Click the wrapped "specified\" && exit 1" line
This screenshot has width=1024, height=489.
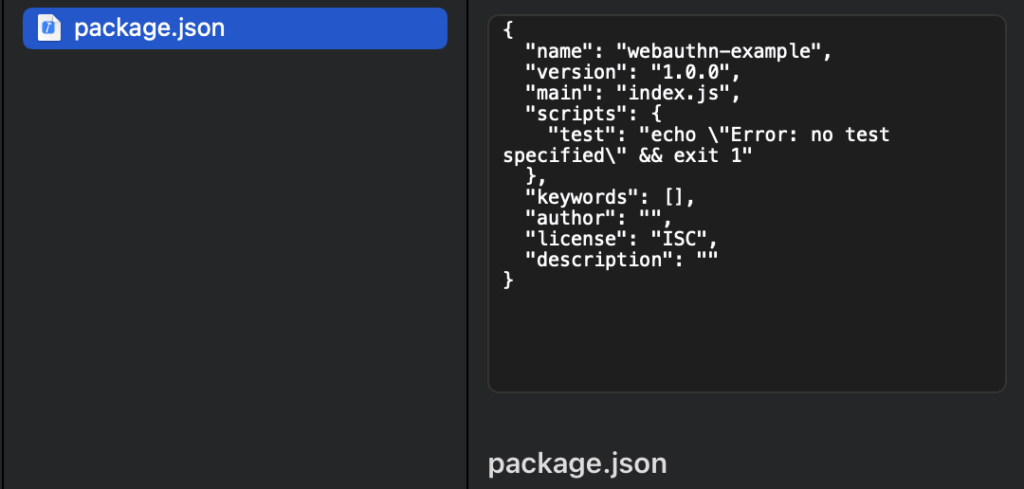coord(626,156)
